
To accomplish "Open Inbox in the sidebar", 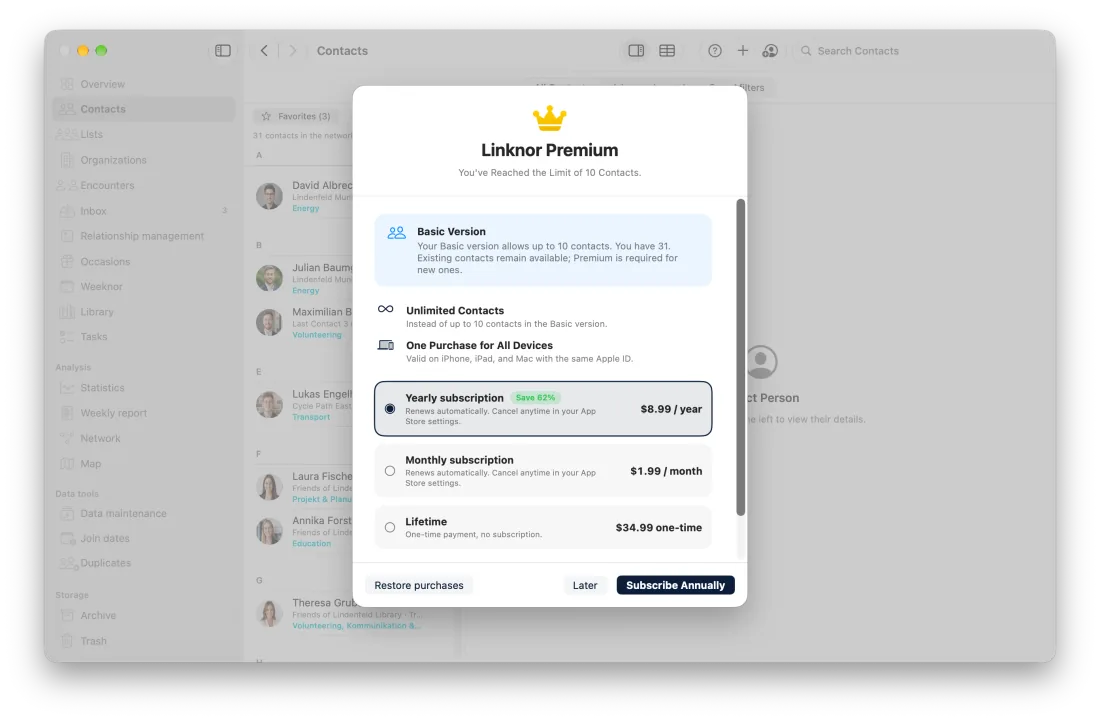I will pyautogui.click(x=144, y=210).
